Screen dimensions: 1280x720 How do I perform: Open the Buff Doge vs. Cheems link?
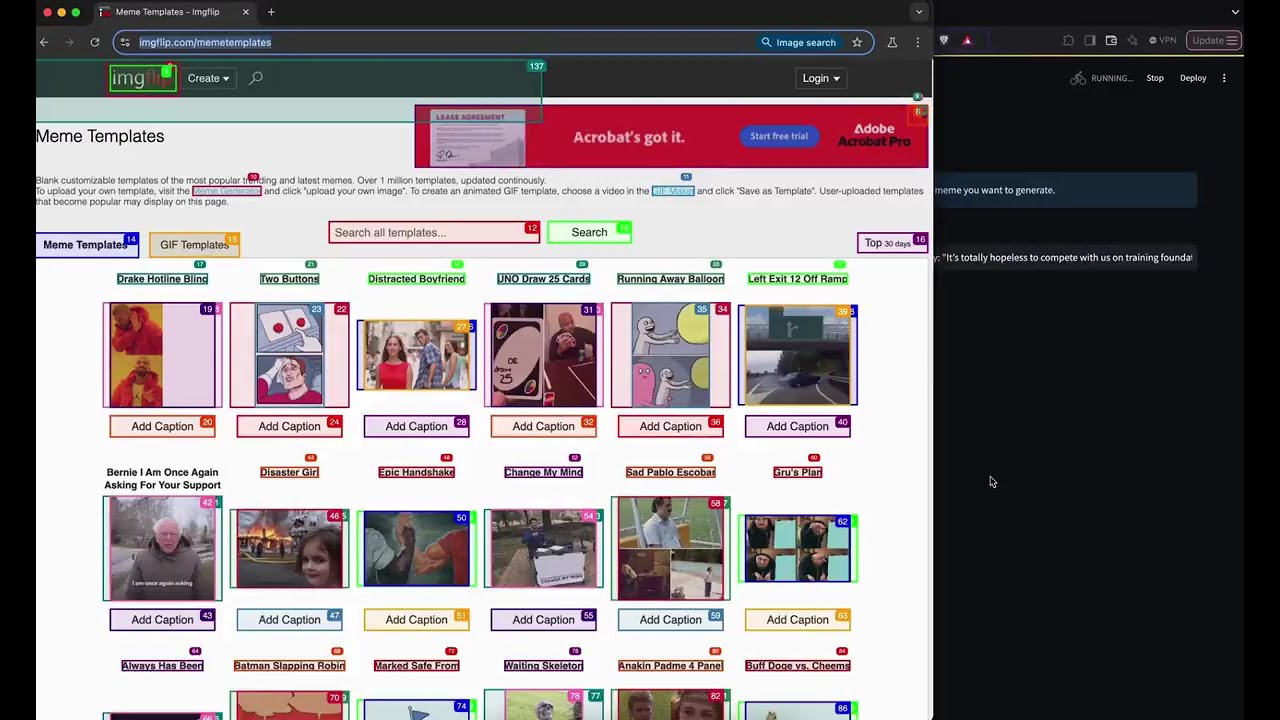[x=797, y=666]
